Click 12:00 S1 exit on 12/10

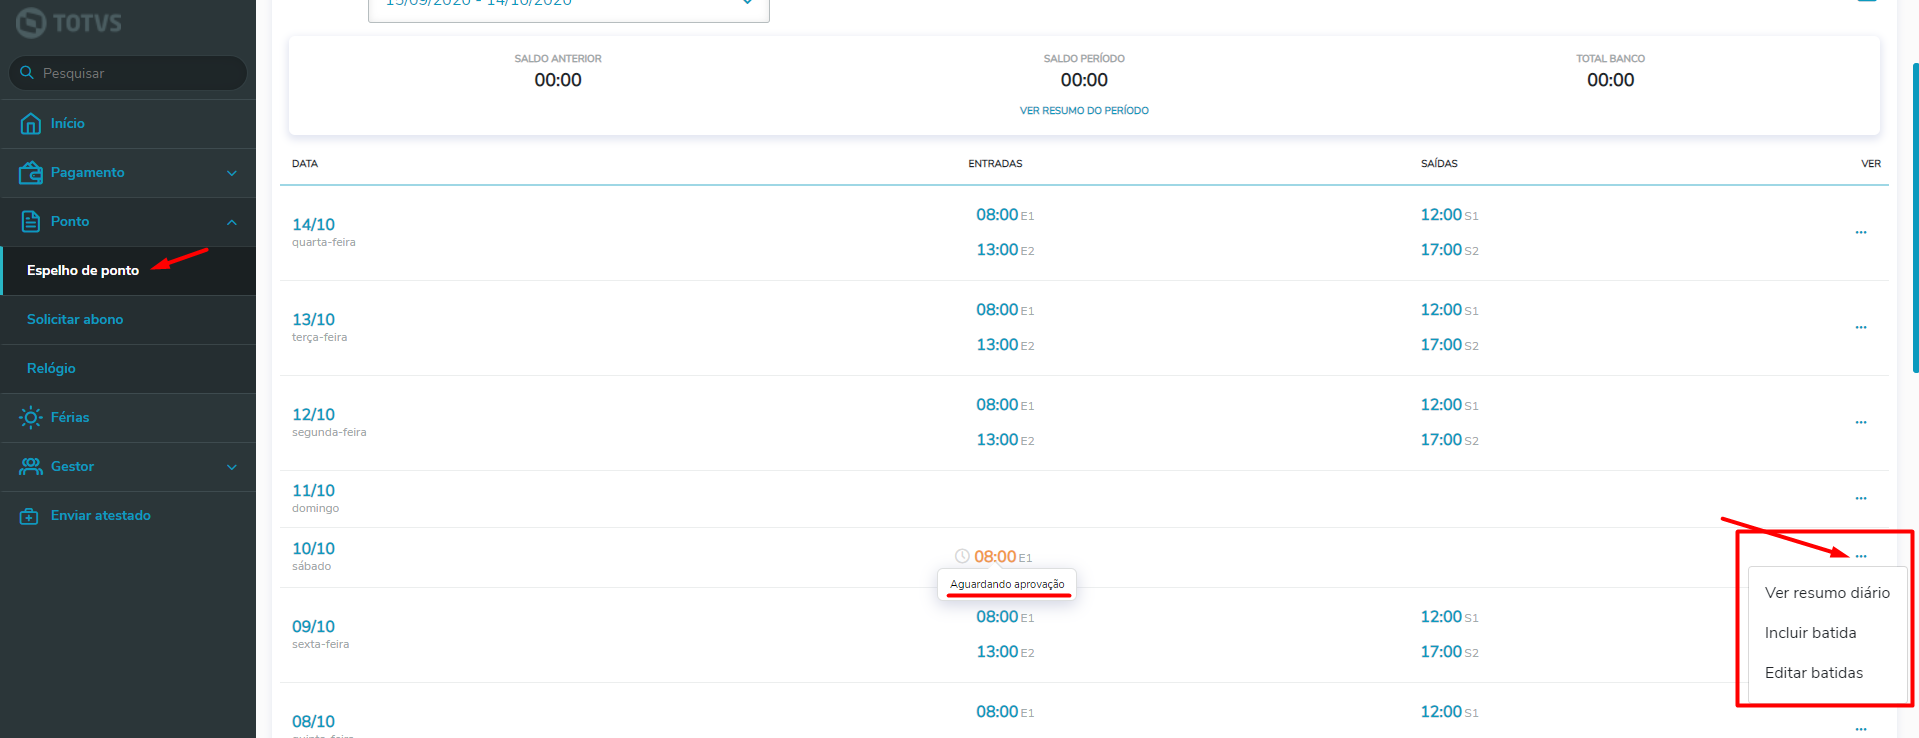pos(1449,405)
